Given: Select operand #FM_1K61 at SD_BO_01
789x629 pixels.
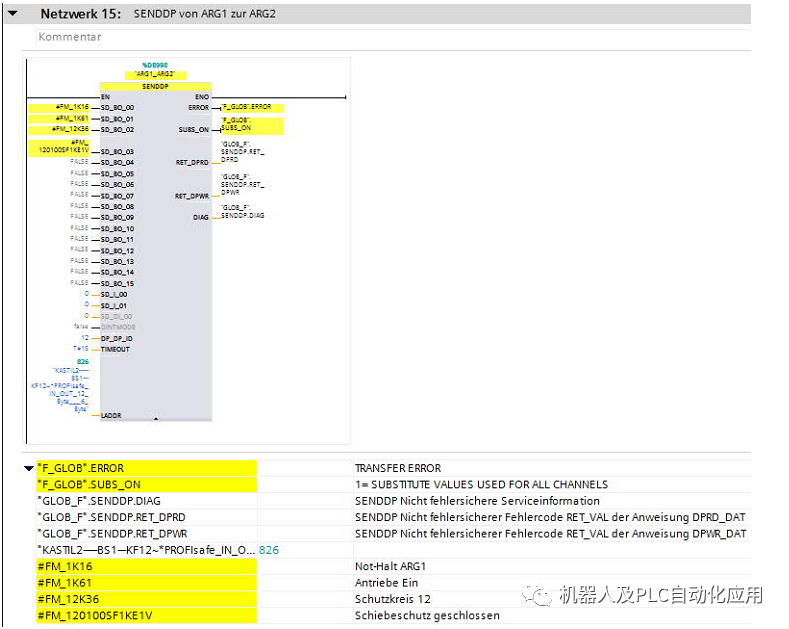Looking at the screenshot, I should point(59,119).
